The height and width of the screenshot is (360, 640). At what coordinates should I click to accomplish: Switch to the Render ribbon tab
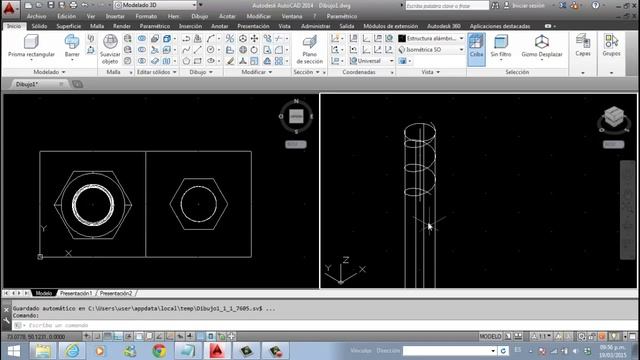122,26
